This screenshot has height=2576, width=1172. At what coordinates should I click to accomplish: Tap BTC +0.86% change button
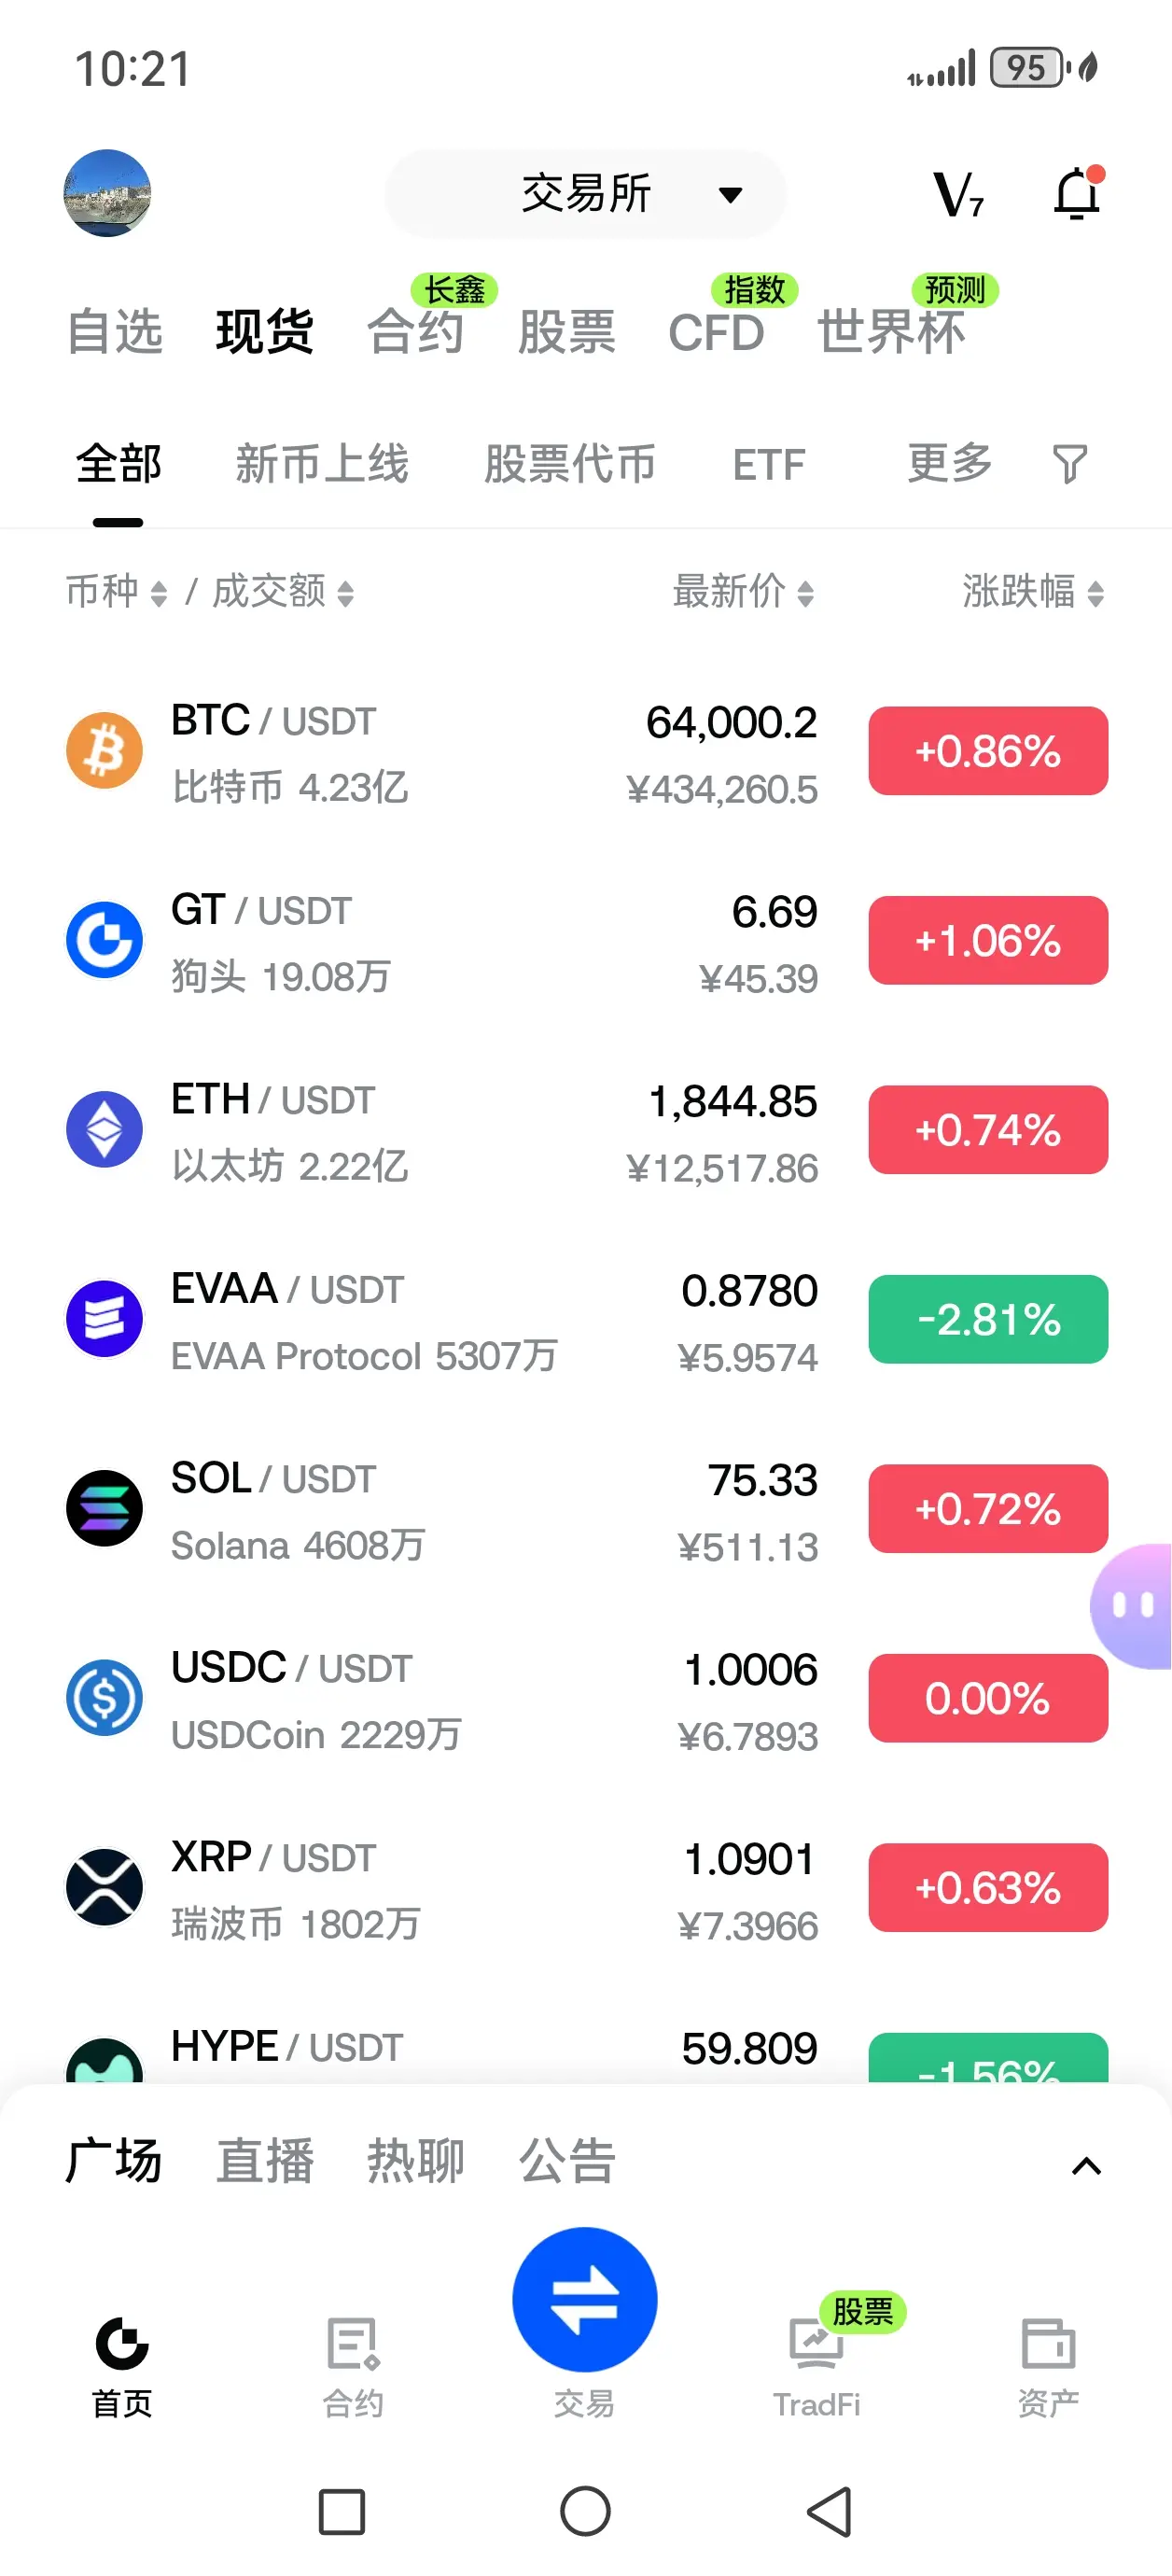pos(988,751)
